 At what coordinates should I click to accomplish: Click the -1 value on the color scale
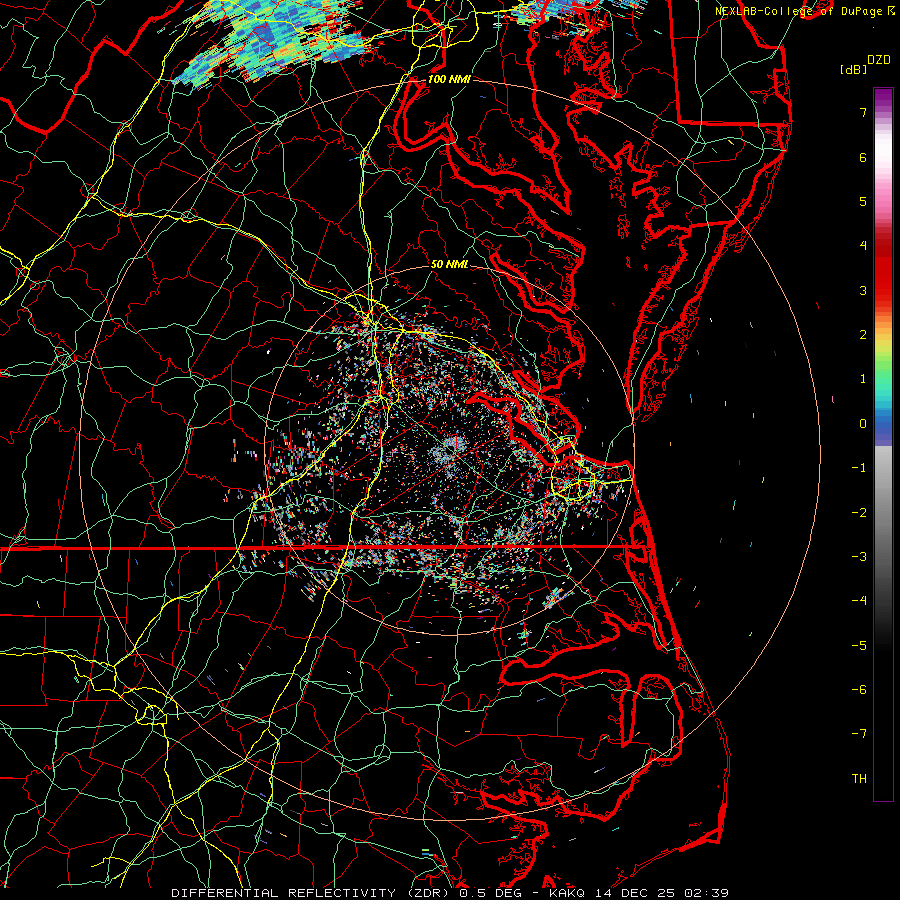pos(859,468)
